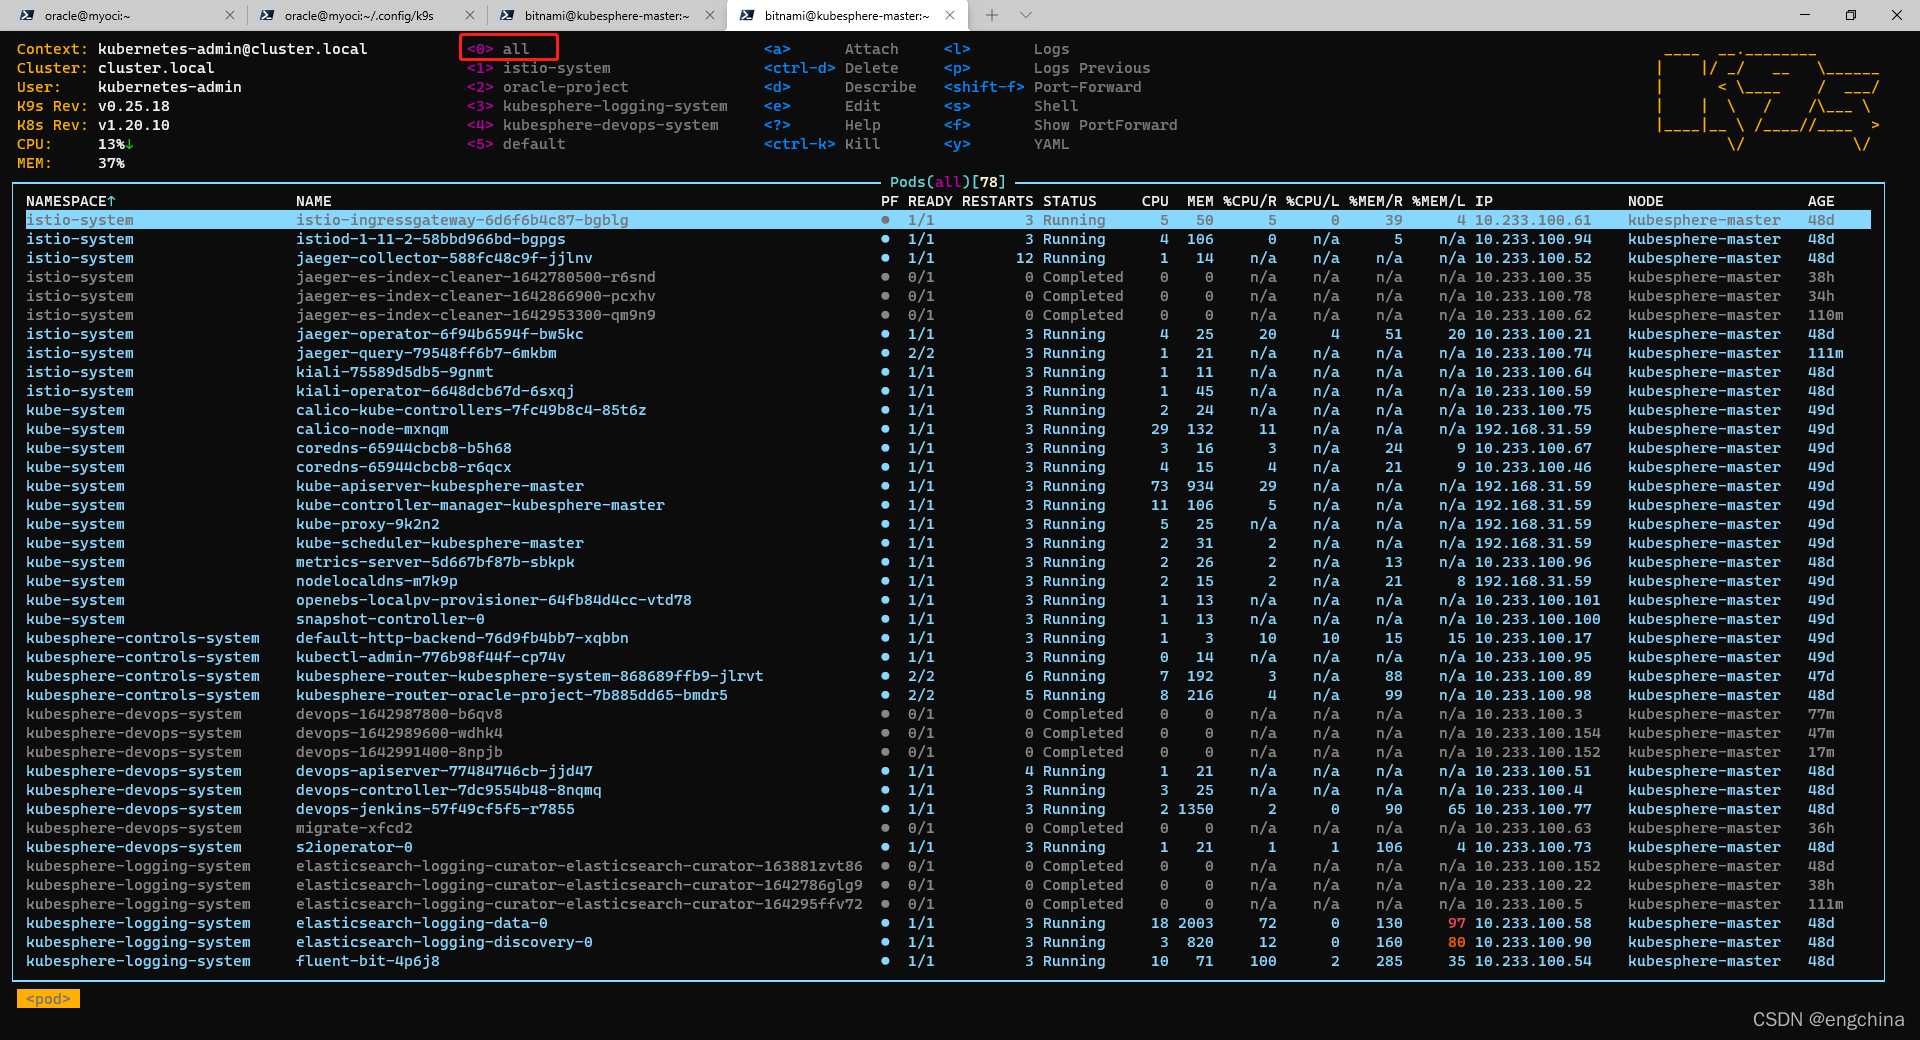This screenshot has width=1920, height=1040.
Task: Select the <0> all namespace shortcut
Action: point(498,49)
